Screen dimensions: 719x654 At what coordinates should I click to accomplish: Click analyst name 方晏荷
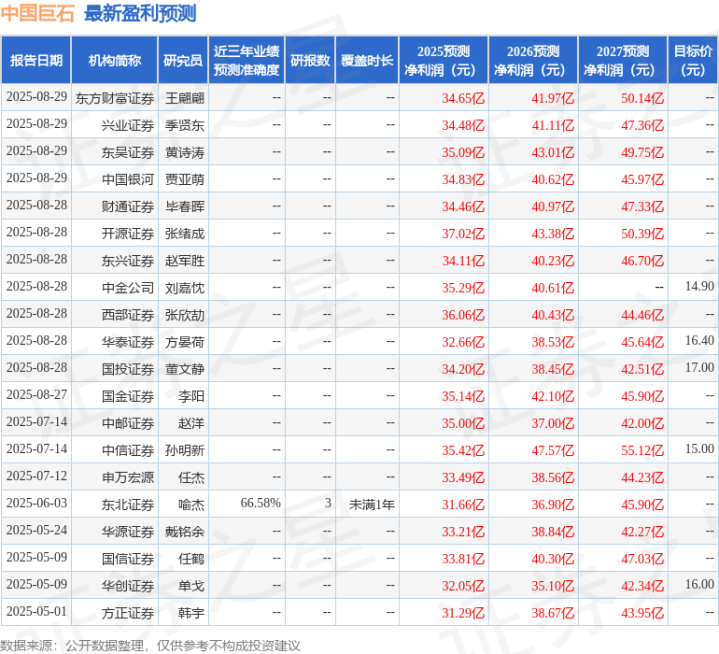point(184,341)
